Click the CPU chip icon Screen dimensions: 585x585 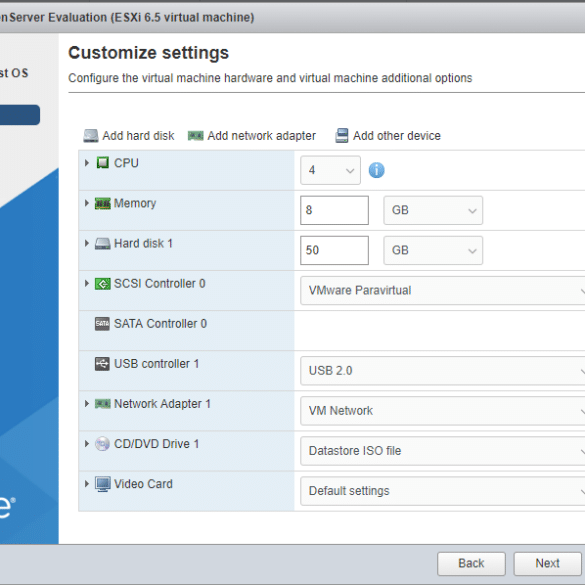[x=103, y=163]
